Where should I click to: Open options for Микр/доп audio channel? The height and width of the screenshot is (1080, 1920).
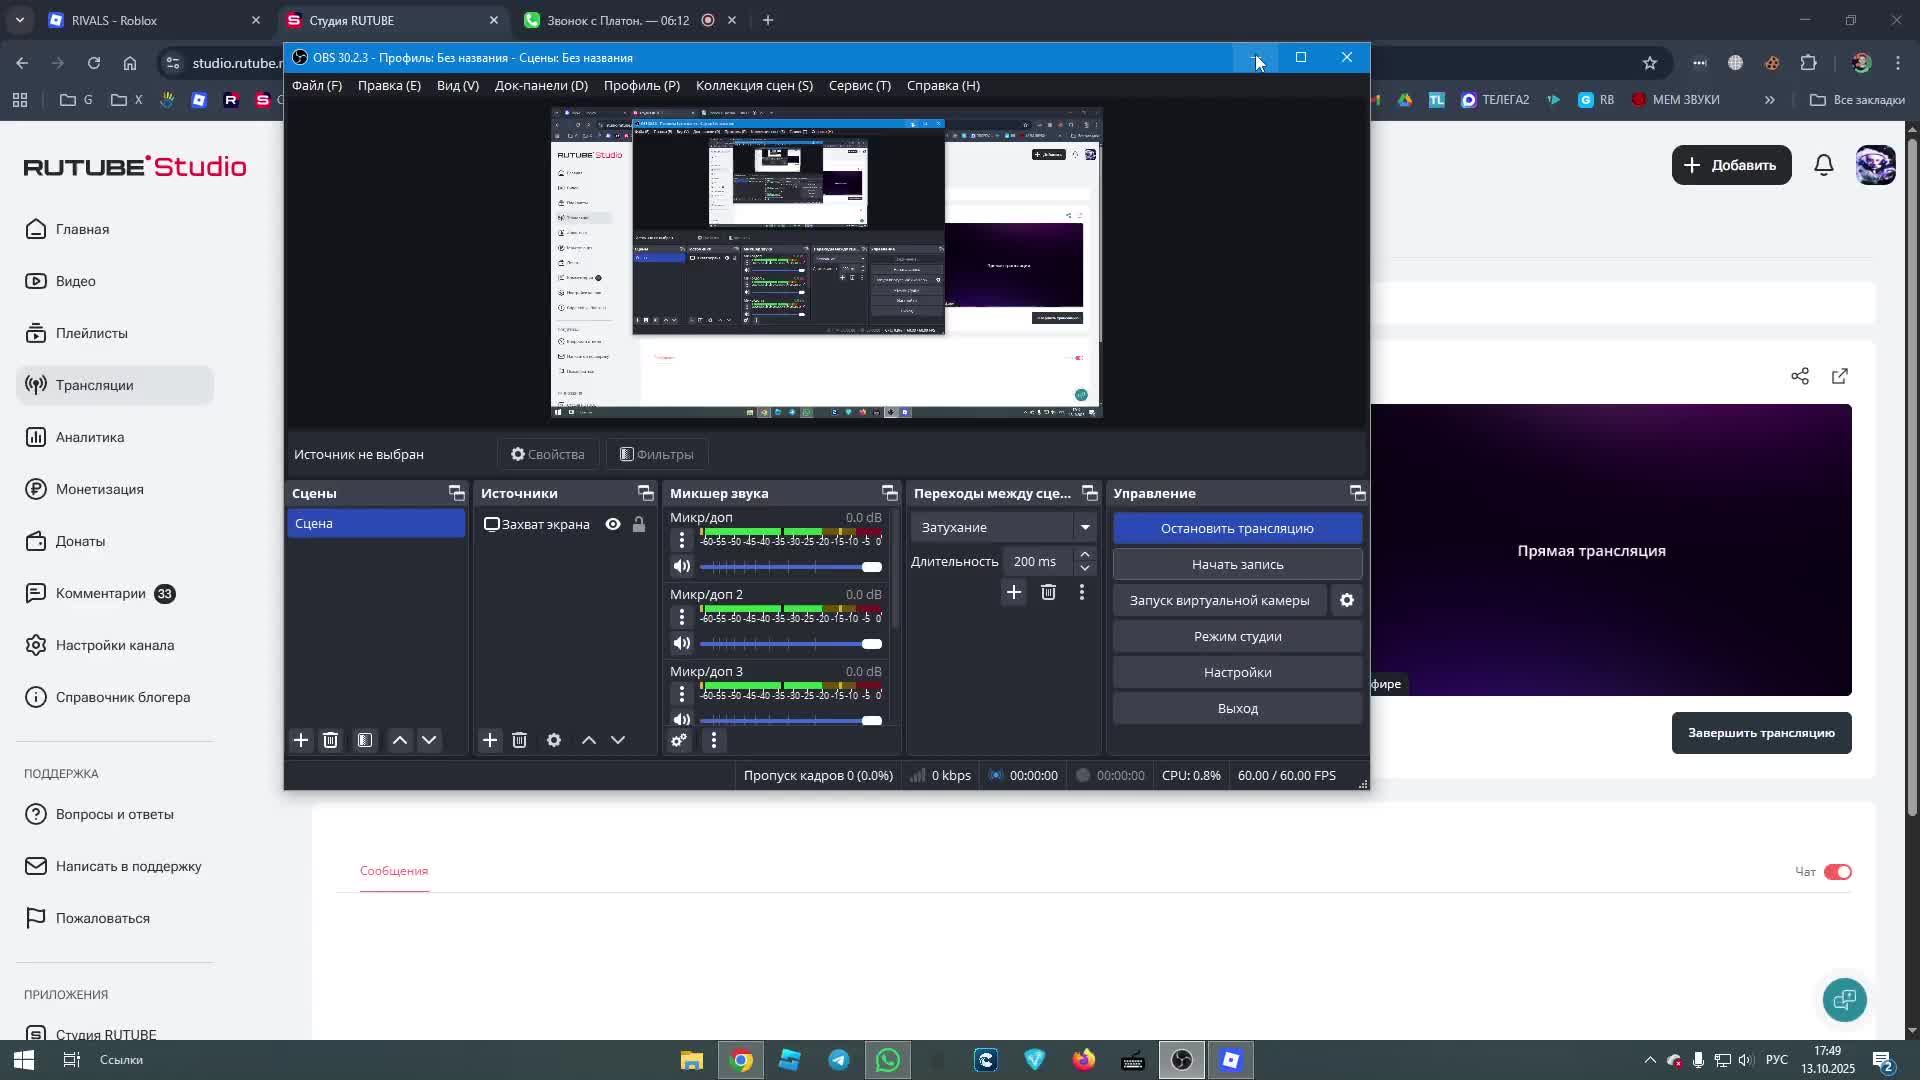682,540
